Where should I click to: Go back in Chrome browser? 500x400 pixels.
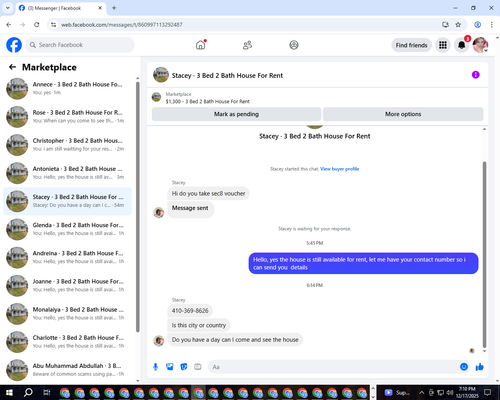pyautogui.click(x=9, y=25)
